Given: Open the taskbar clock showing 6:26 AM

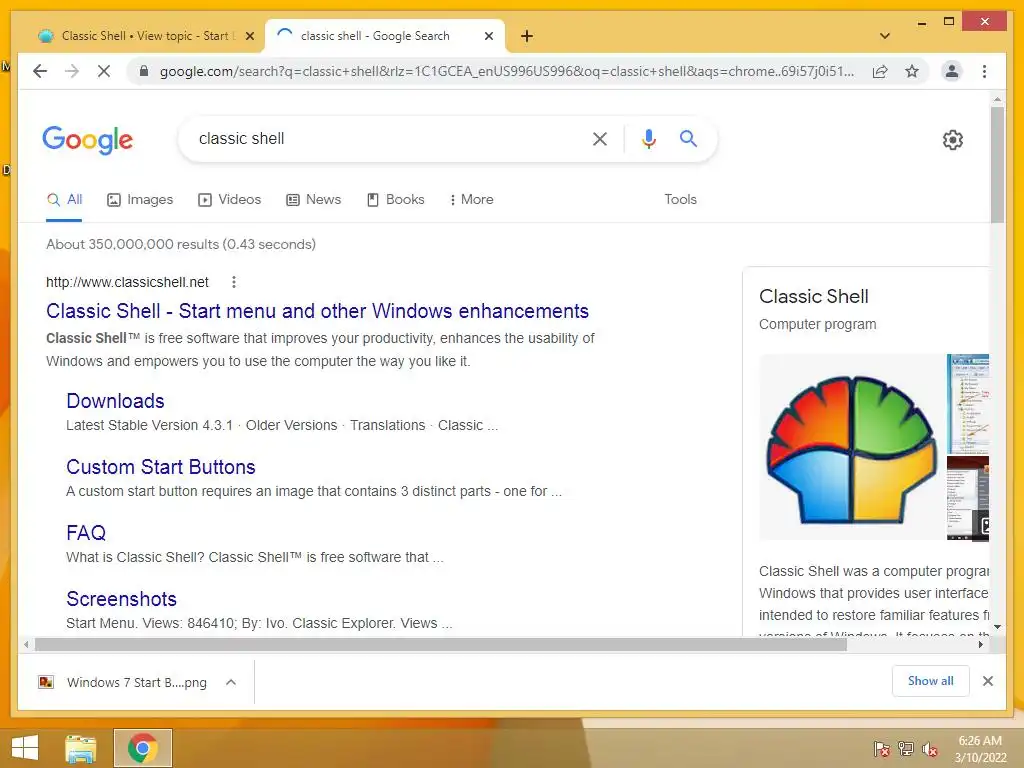Looking at the screenshot, I should tap(980, 749).
